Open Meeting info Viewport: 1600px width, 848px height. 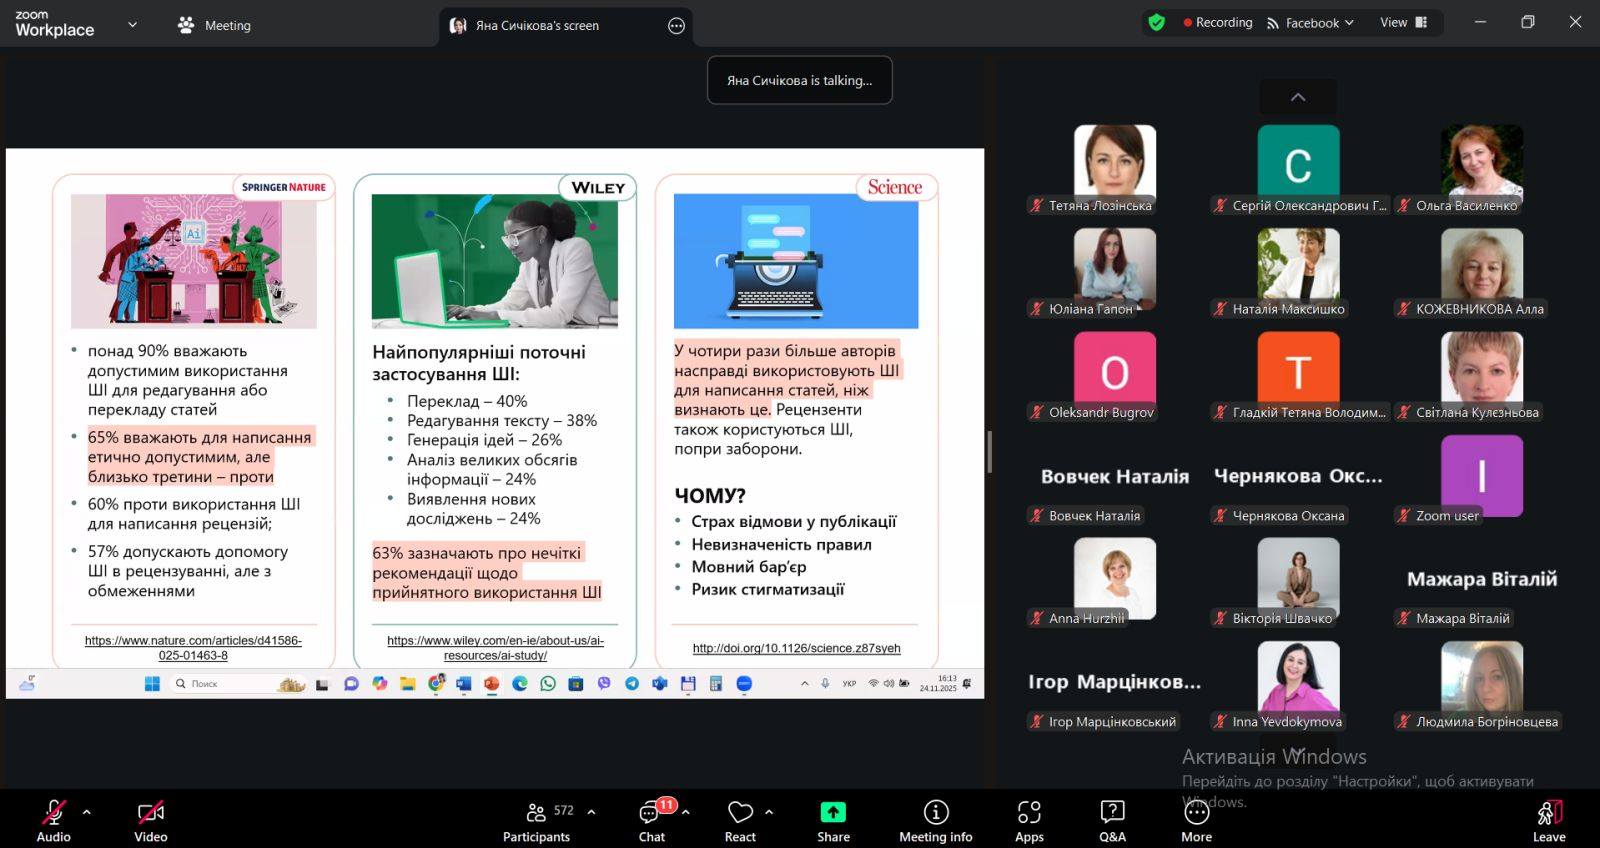coord(935,819)
